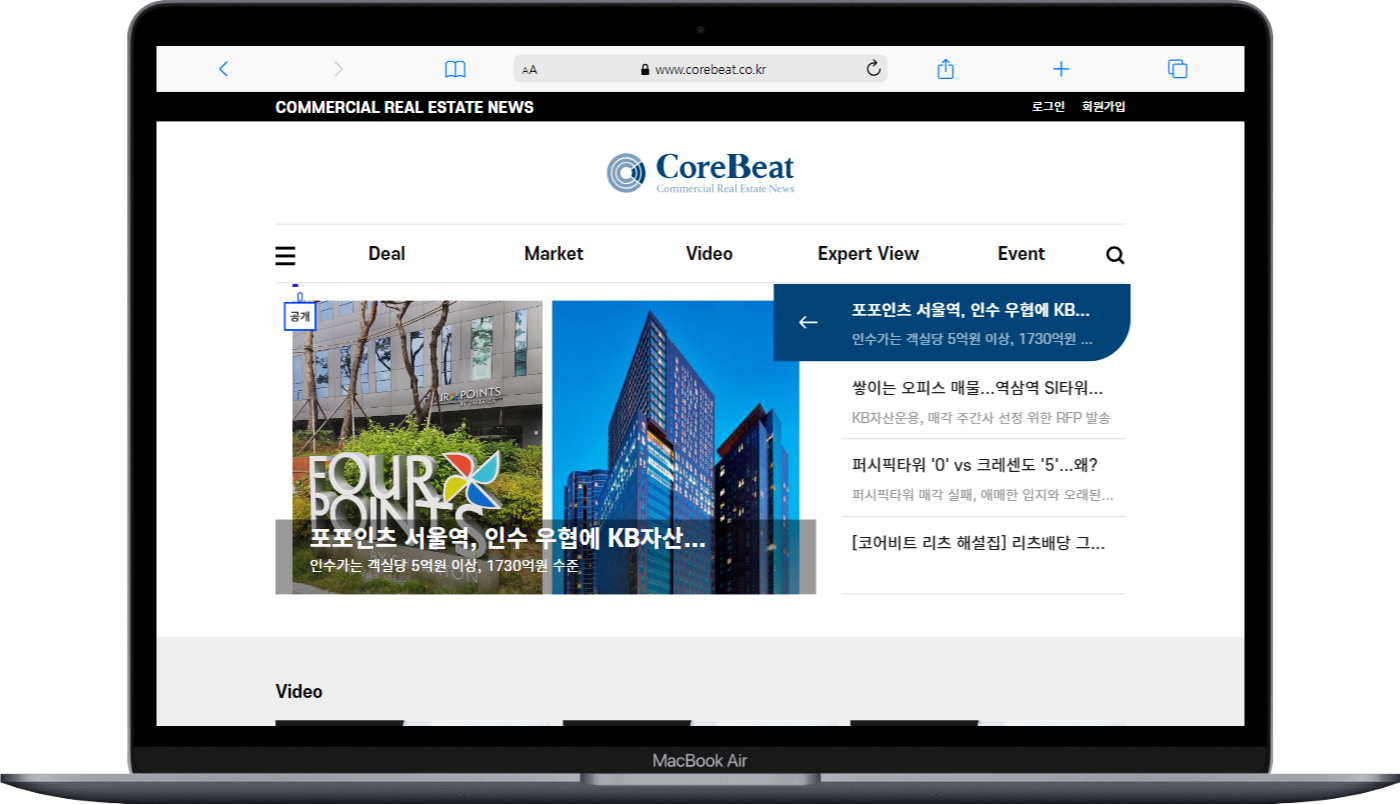
Task: Click the Safari forward arrow
Action: click(338, 69)
